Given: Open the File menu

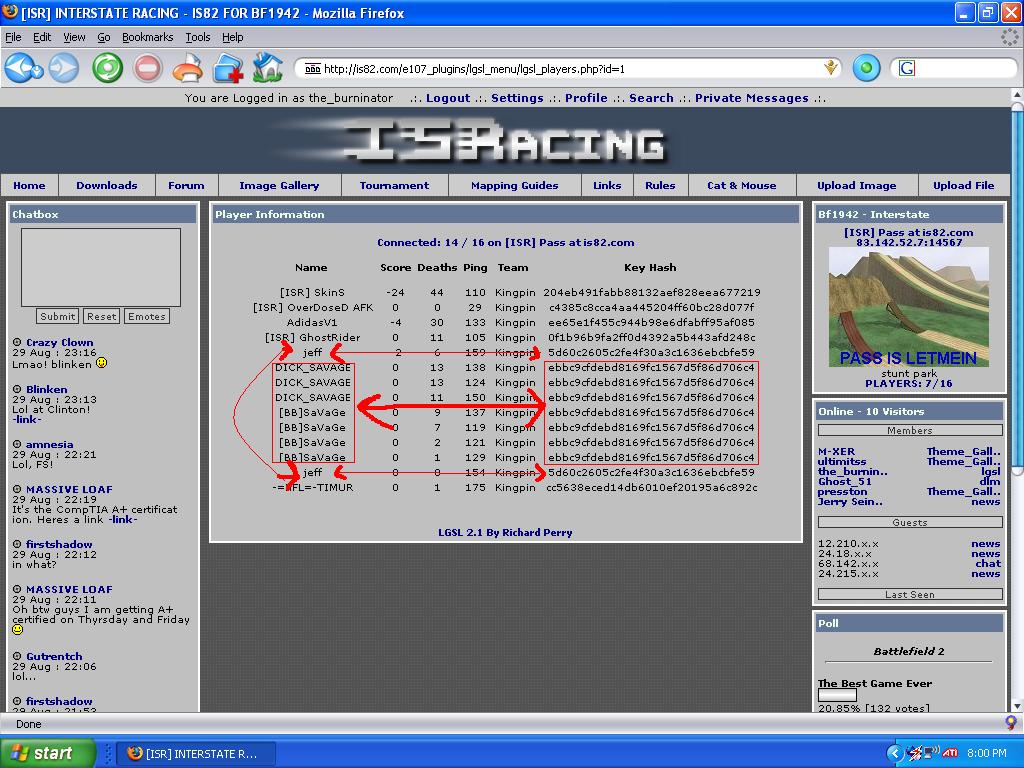Looking at the screenshot, I should [x=13, y=37].
